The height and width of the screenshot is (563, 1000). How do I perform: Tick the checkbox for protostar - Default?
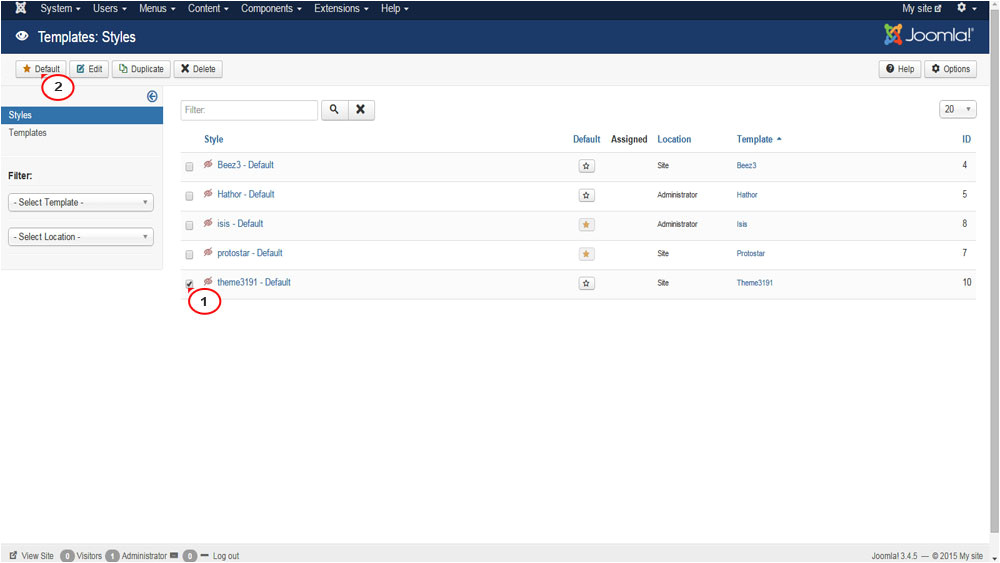pyautogui.click(x=189, y=254)
